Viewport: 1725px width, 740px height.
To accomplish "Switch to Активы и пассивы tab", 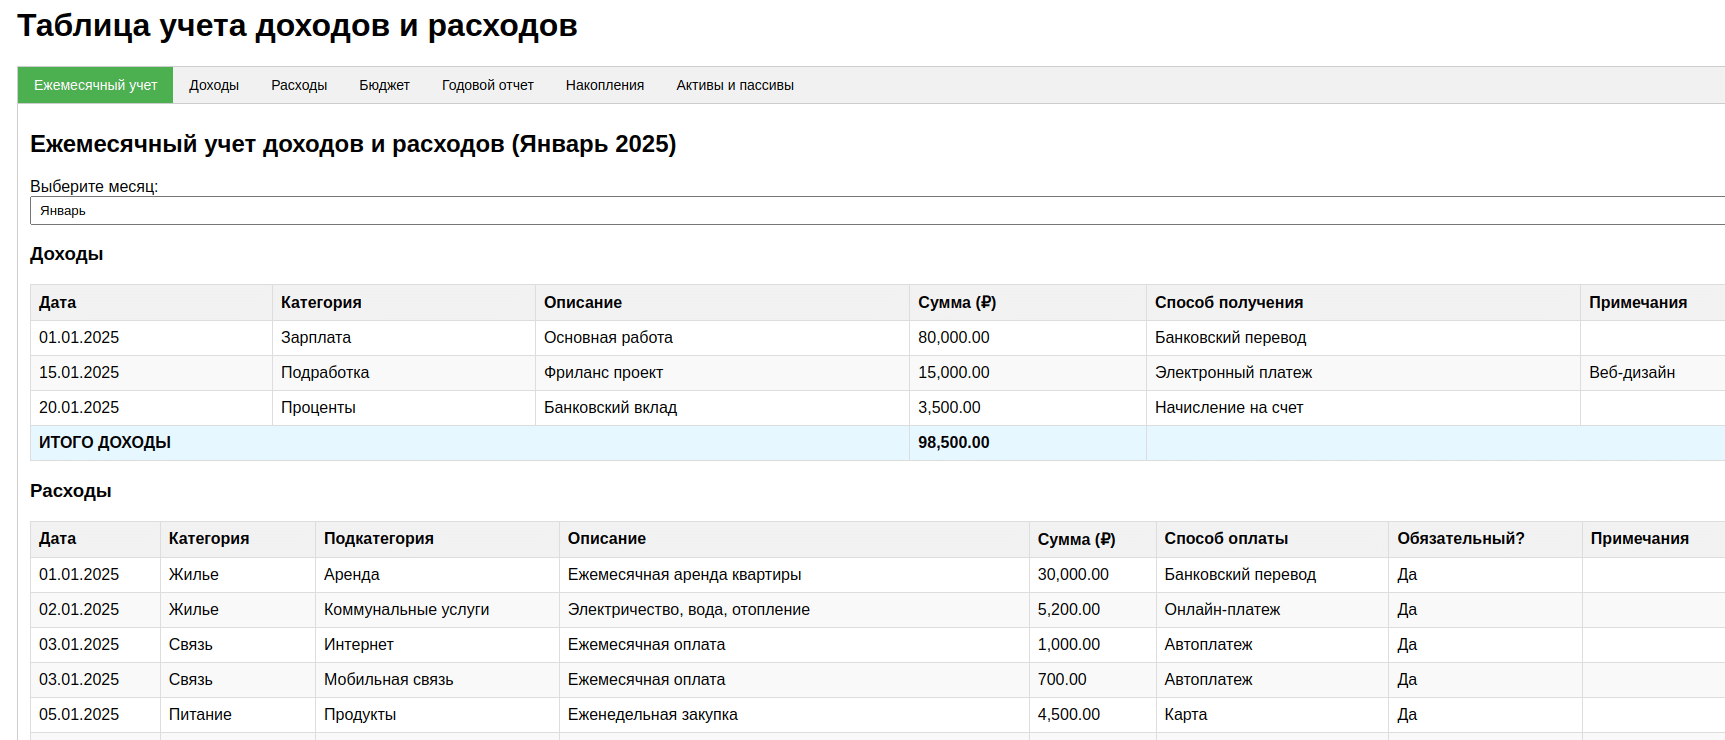I will pyautogui.click(x=734, y=85).
